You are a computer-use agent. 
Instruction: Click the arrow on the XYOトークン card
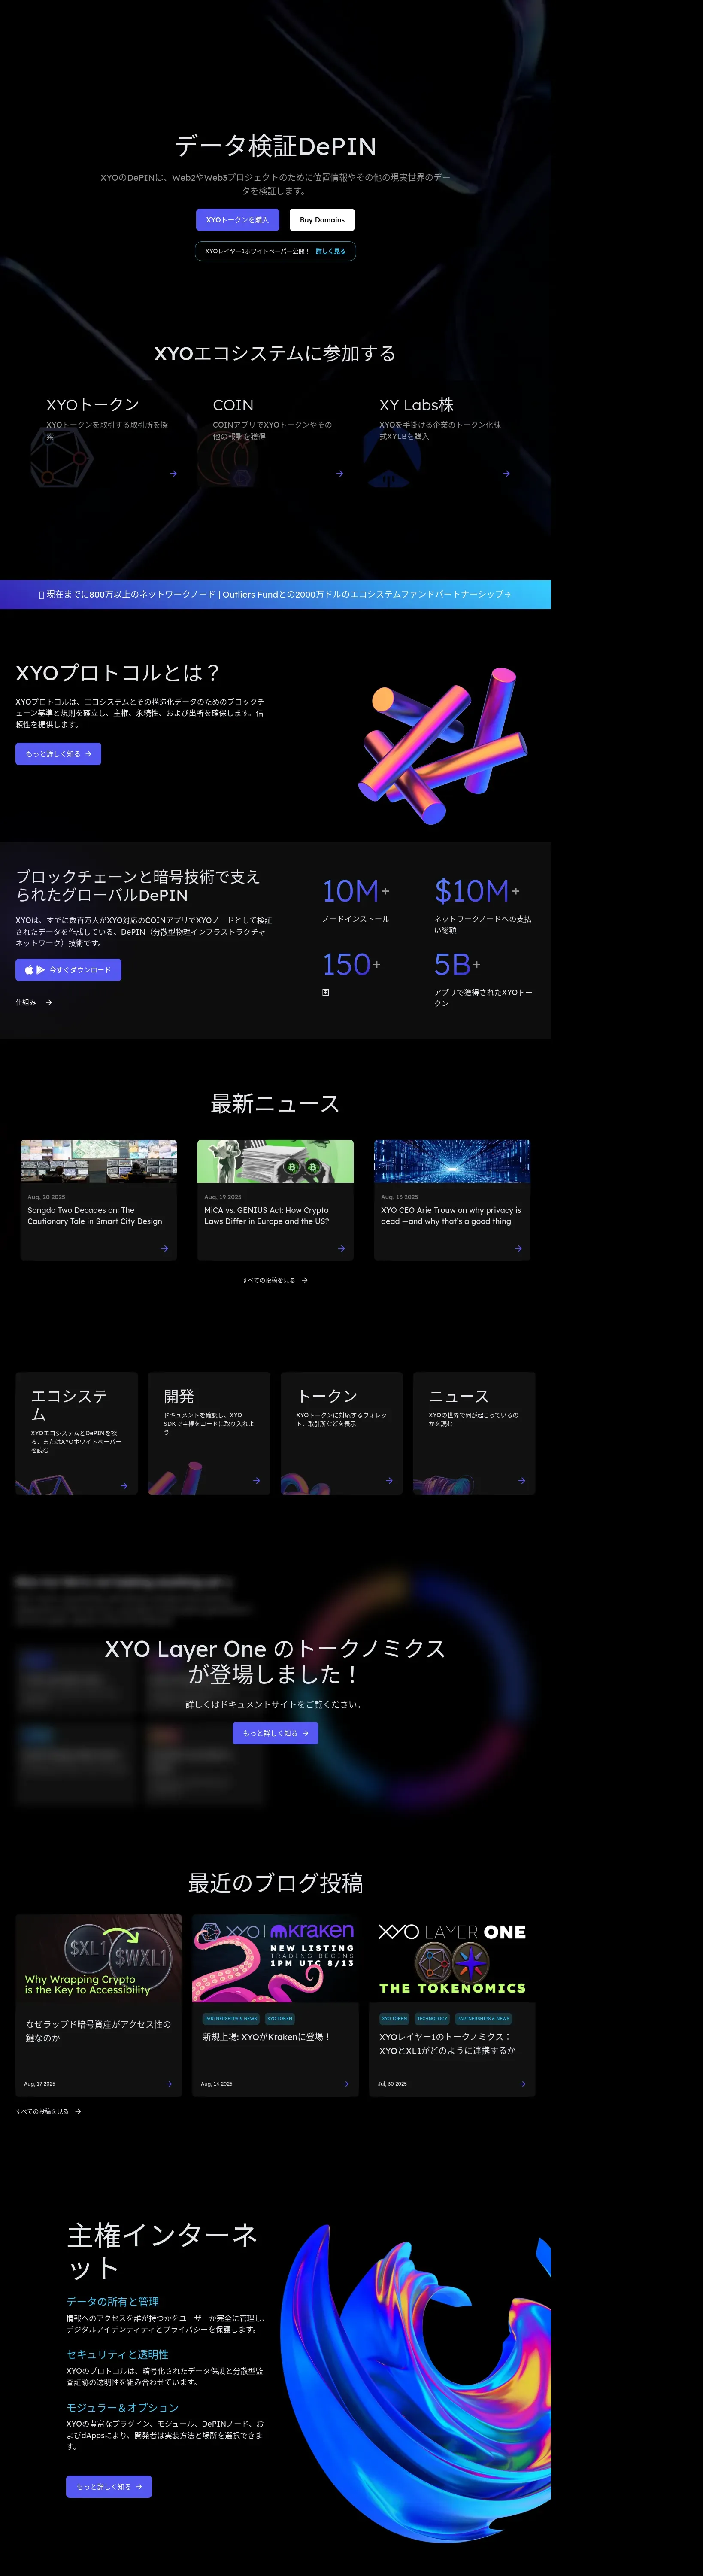click(173, 474)
